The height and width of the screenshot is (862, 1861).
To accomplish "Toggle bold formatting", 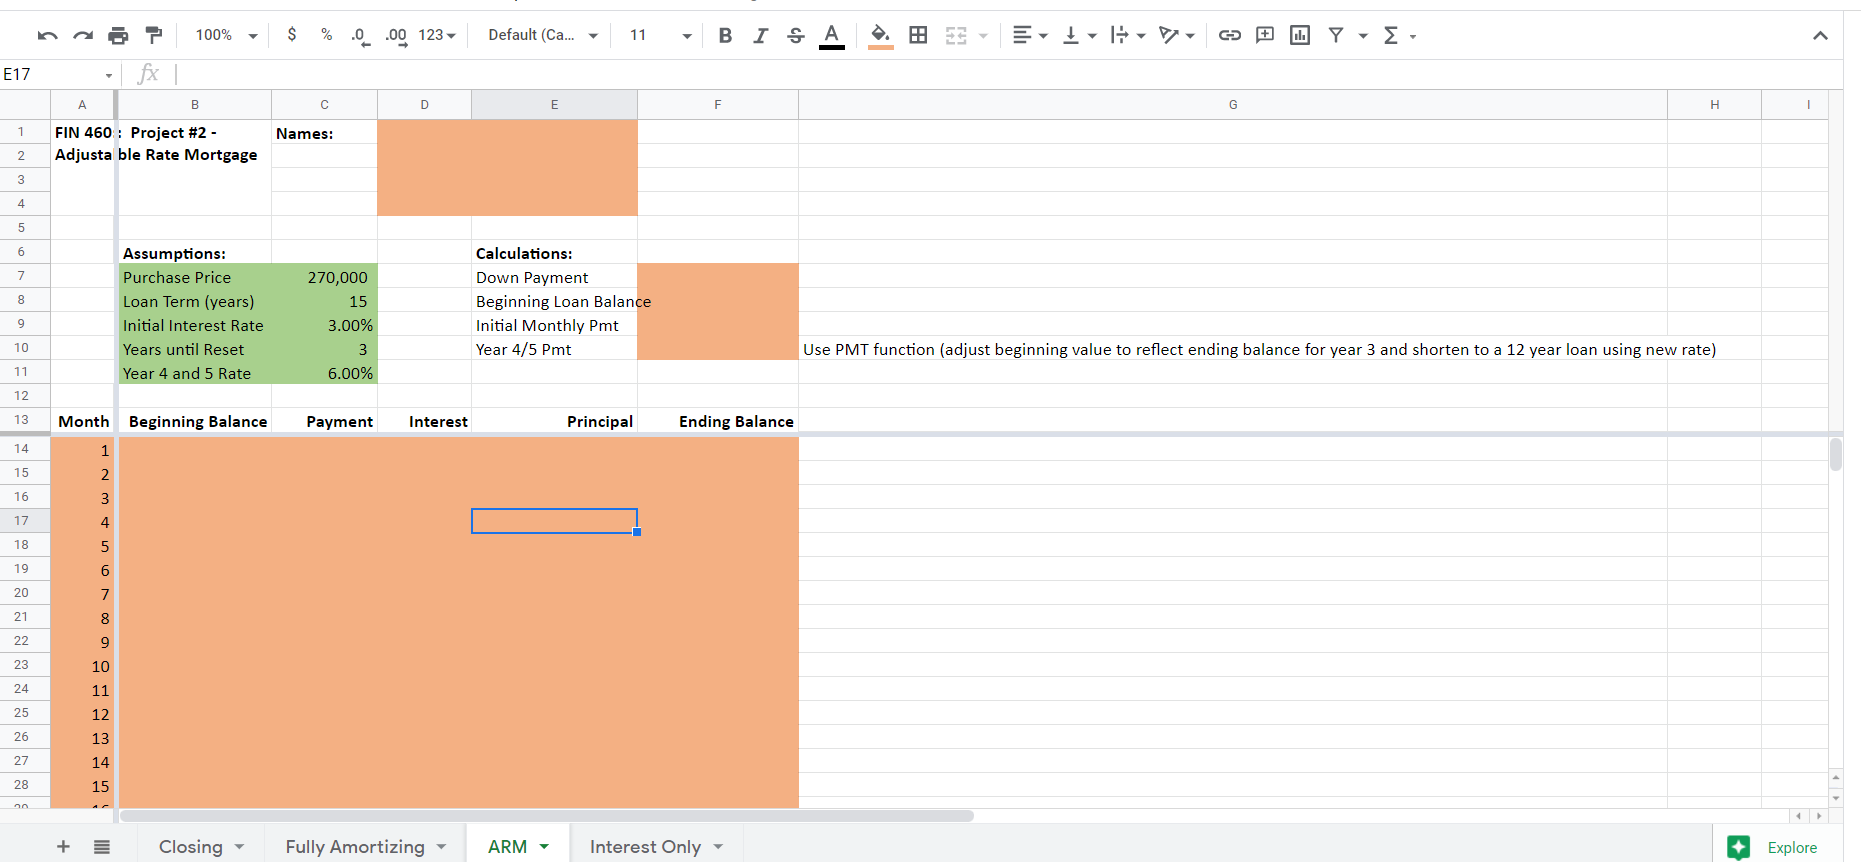I will tap(725, 36).
